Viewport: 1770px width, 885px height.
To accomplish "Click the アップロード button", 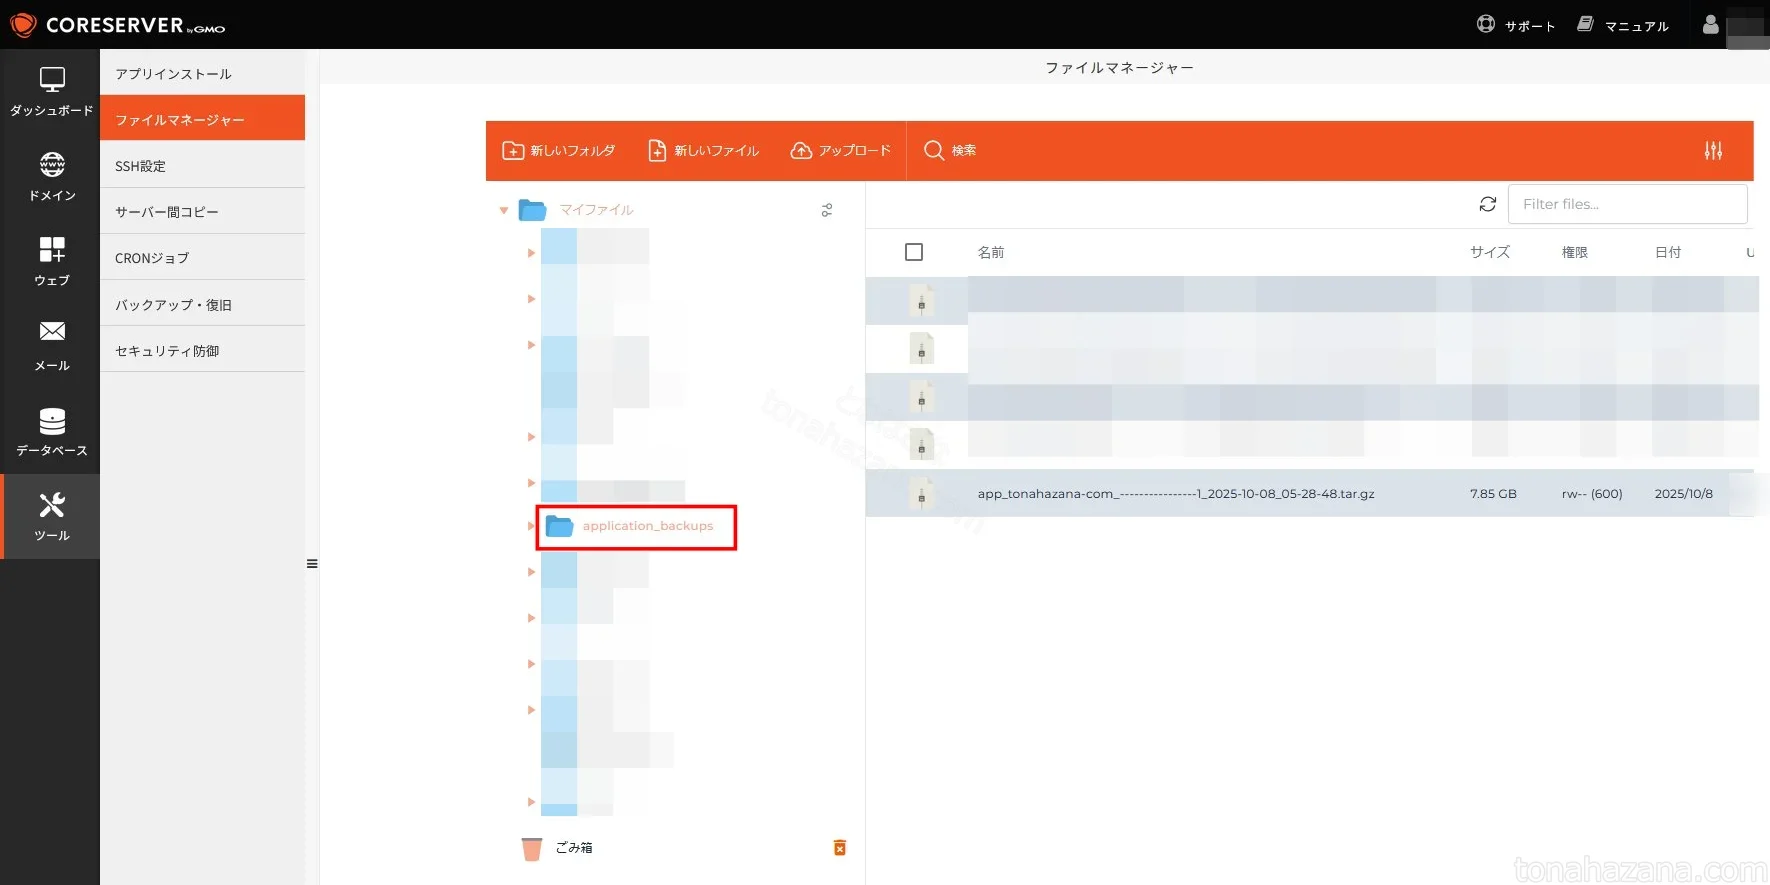I will click(x=840, y=151).
